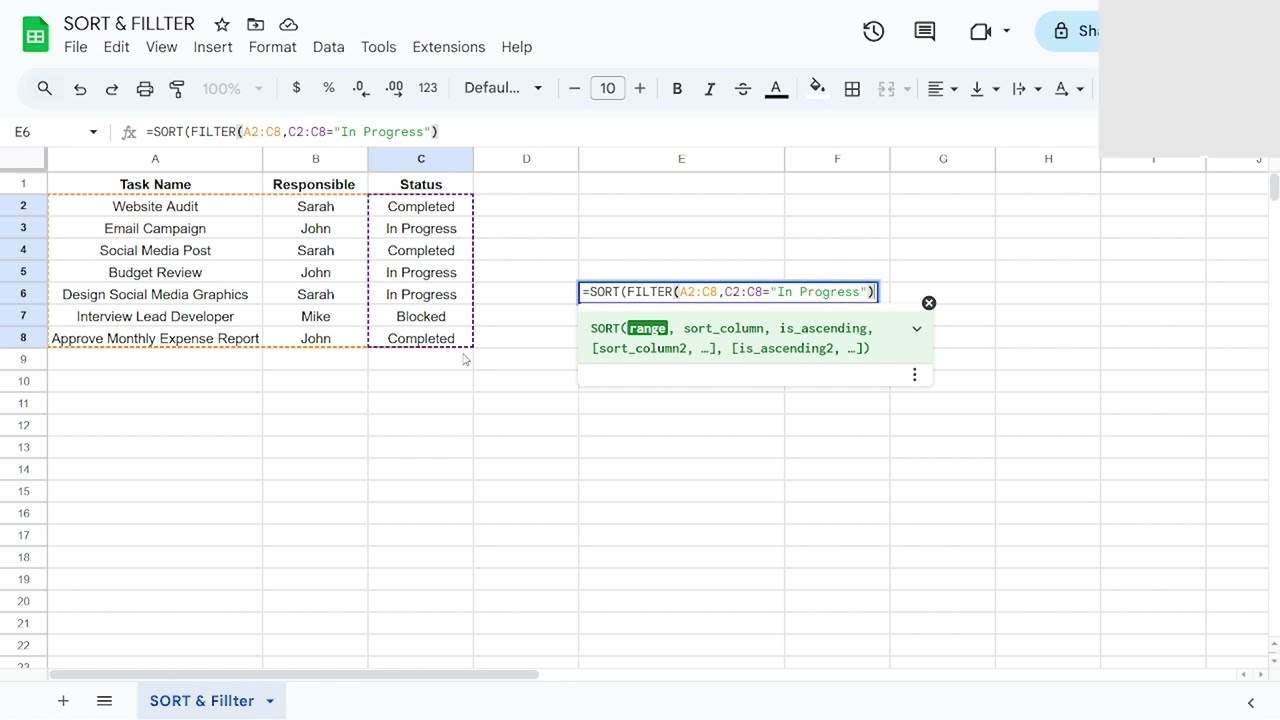
Task: Open the Name box dropdown arrow
Action: coord(93,132)
